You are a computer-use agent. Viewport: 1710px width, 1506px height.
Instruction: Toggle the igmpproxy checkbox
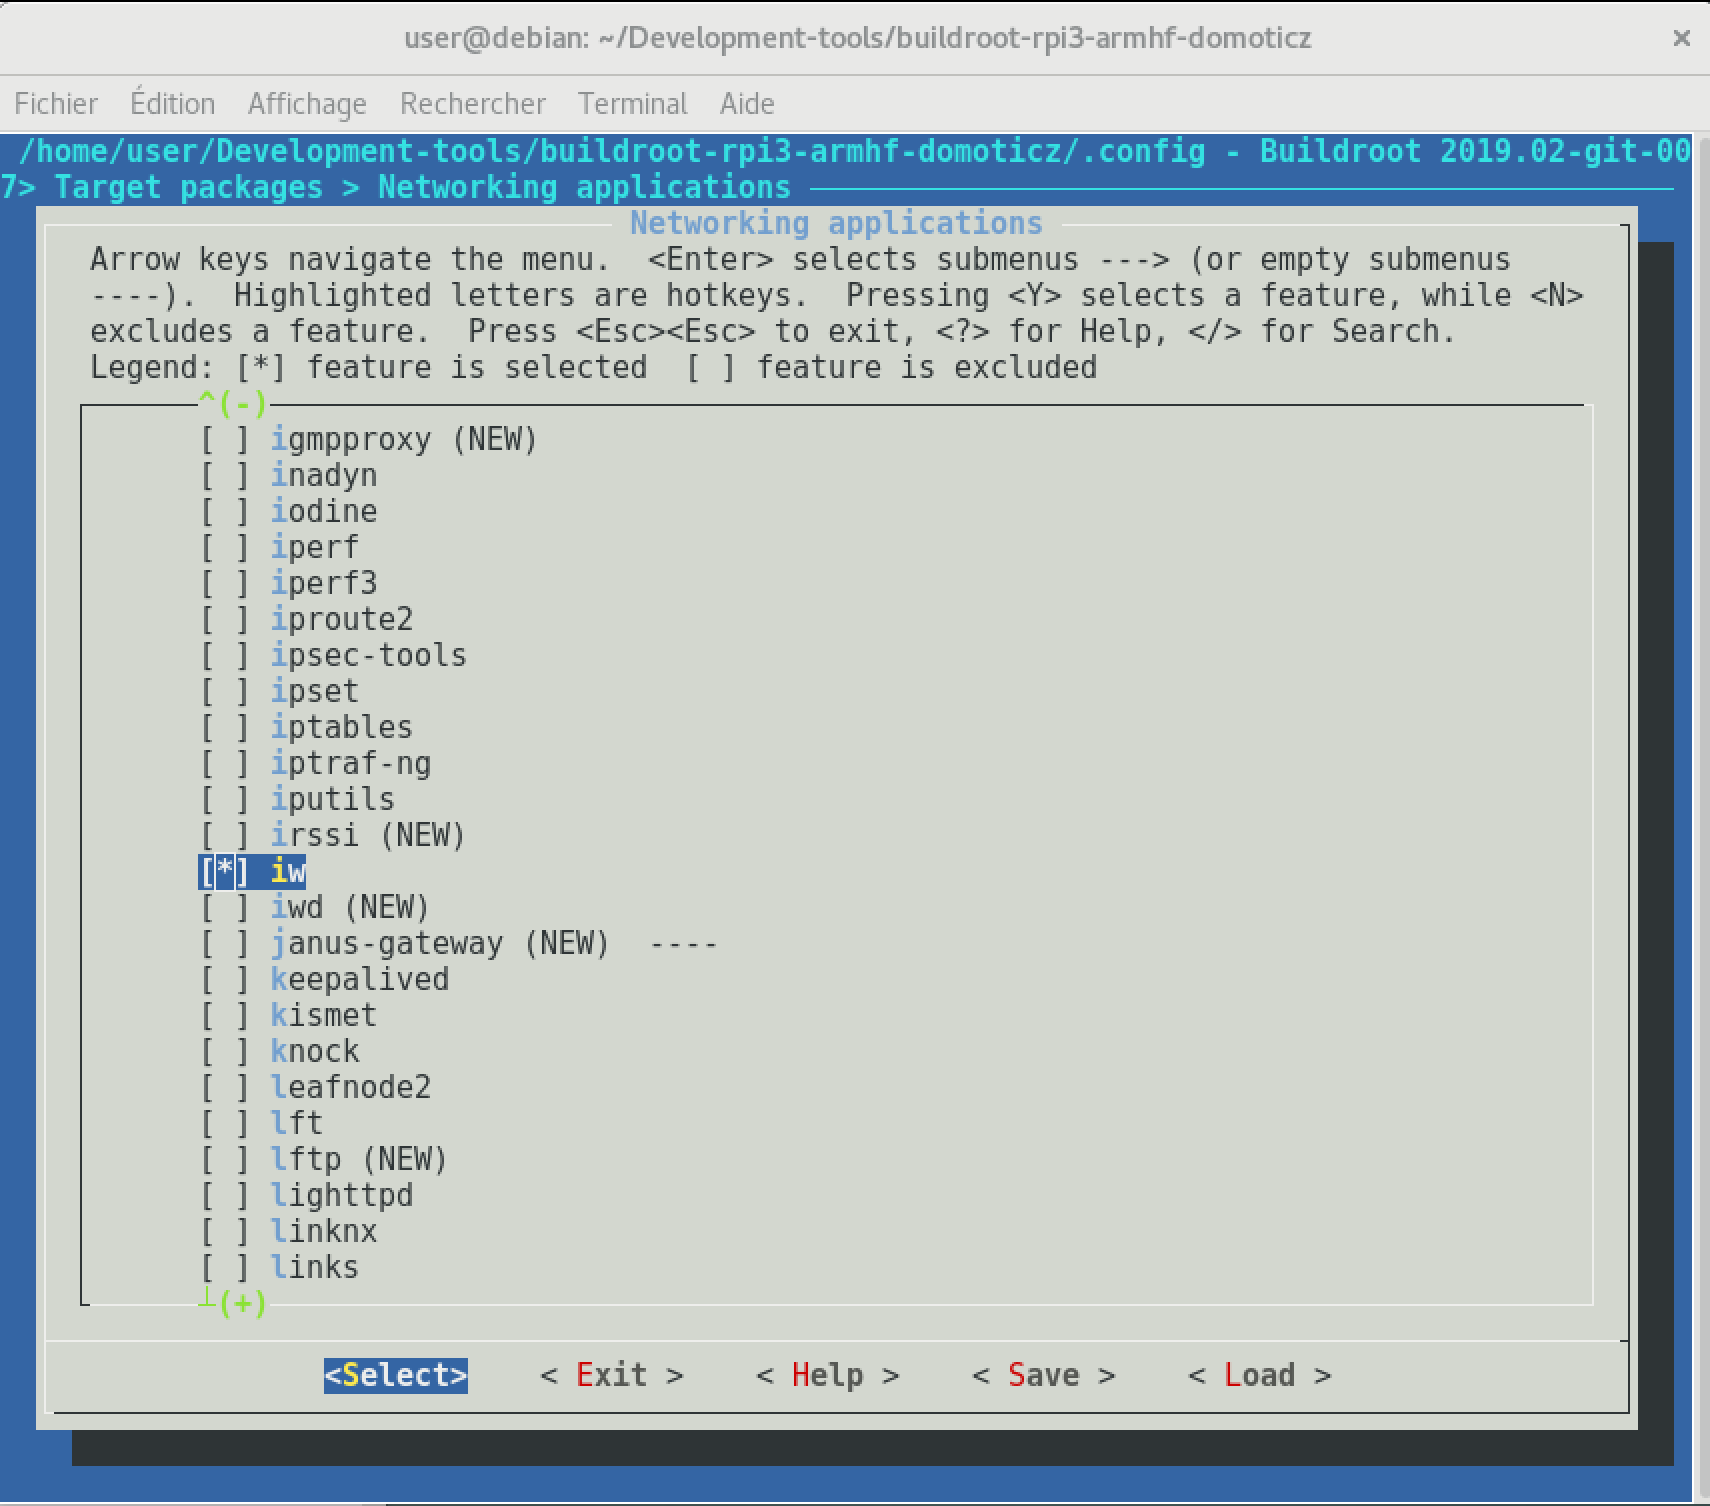coord(225,440)
